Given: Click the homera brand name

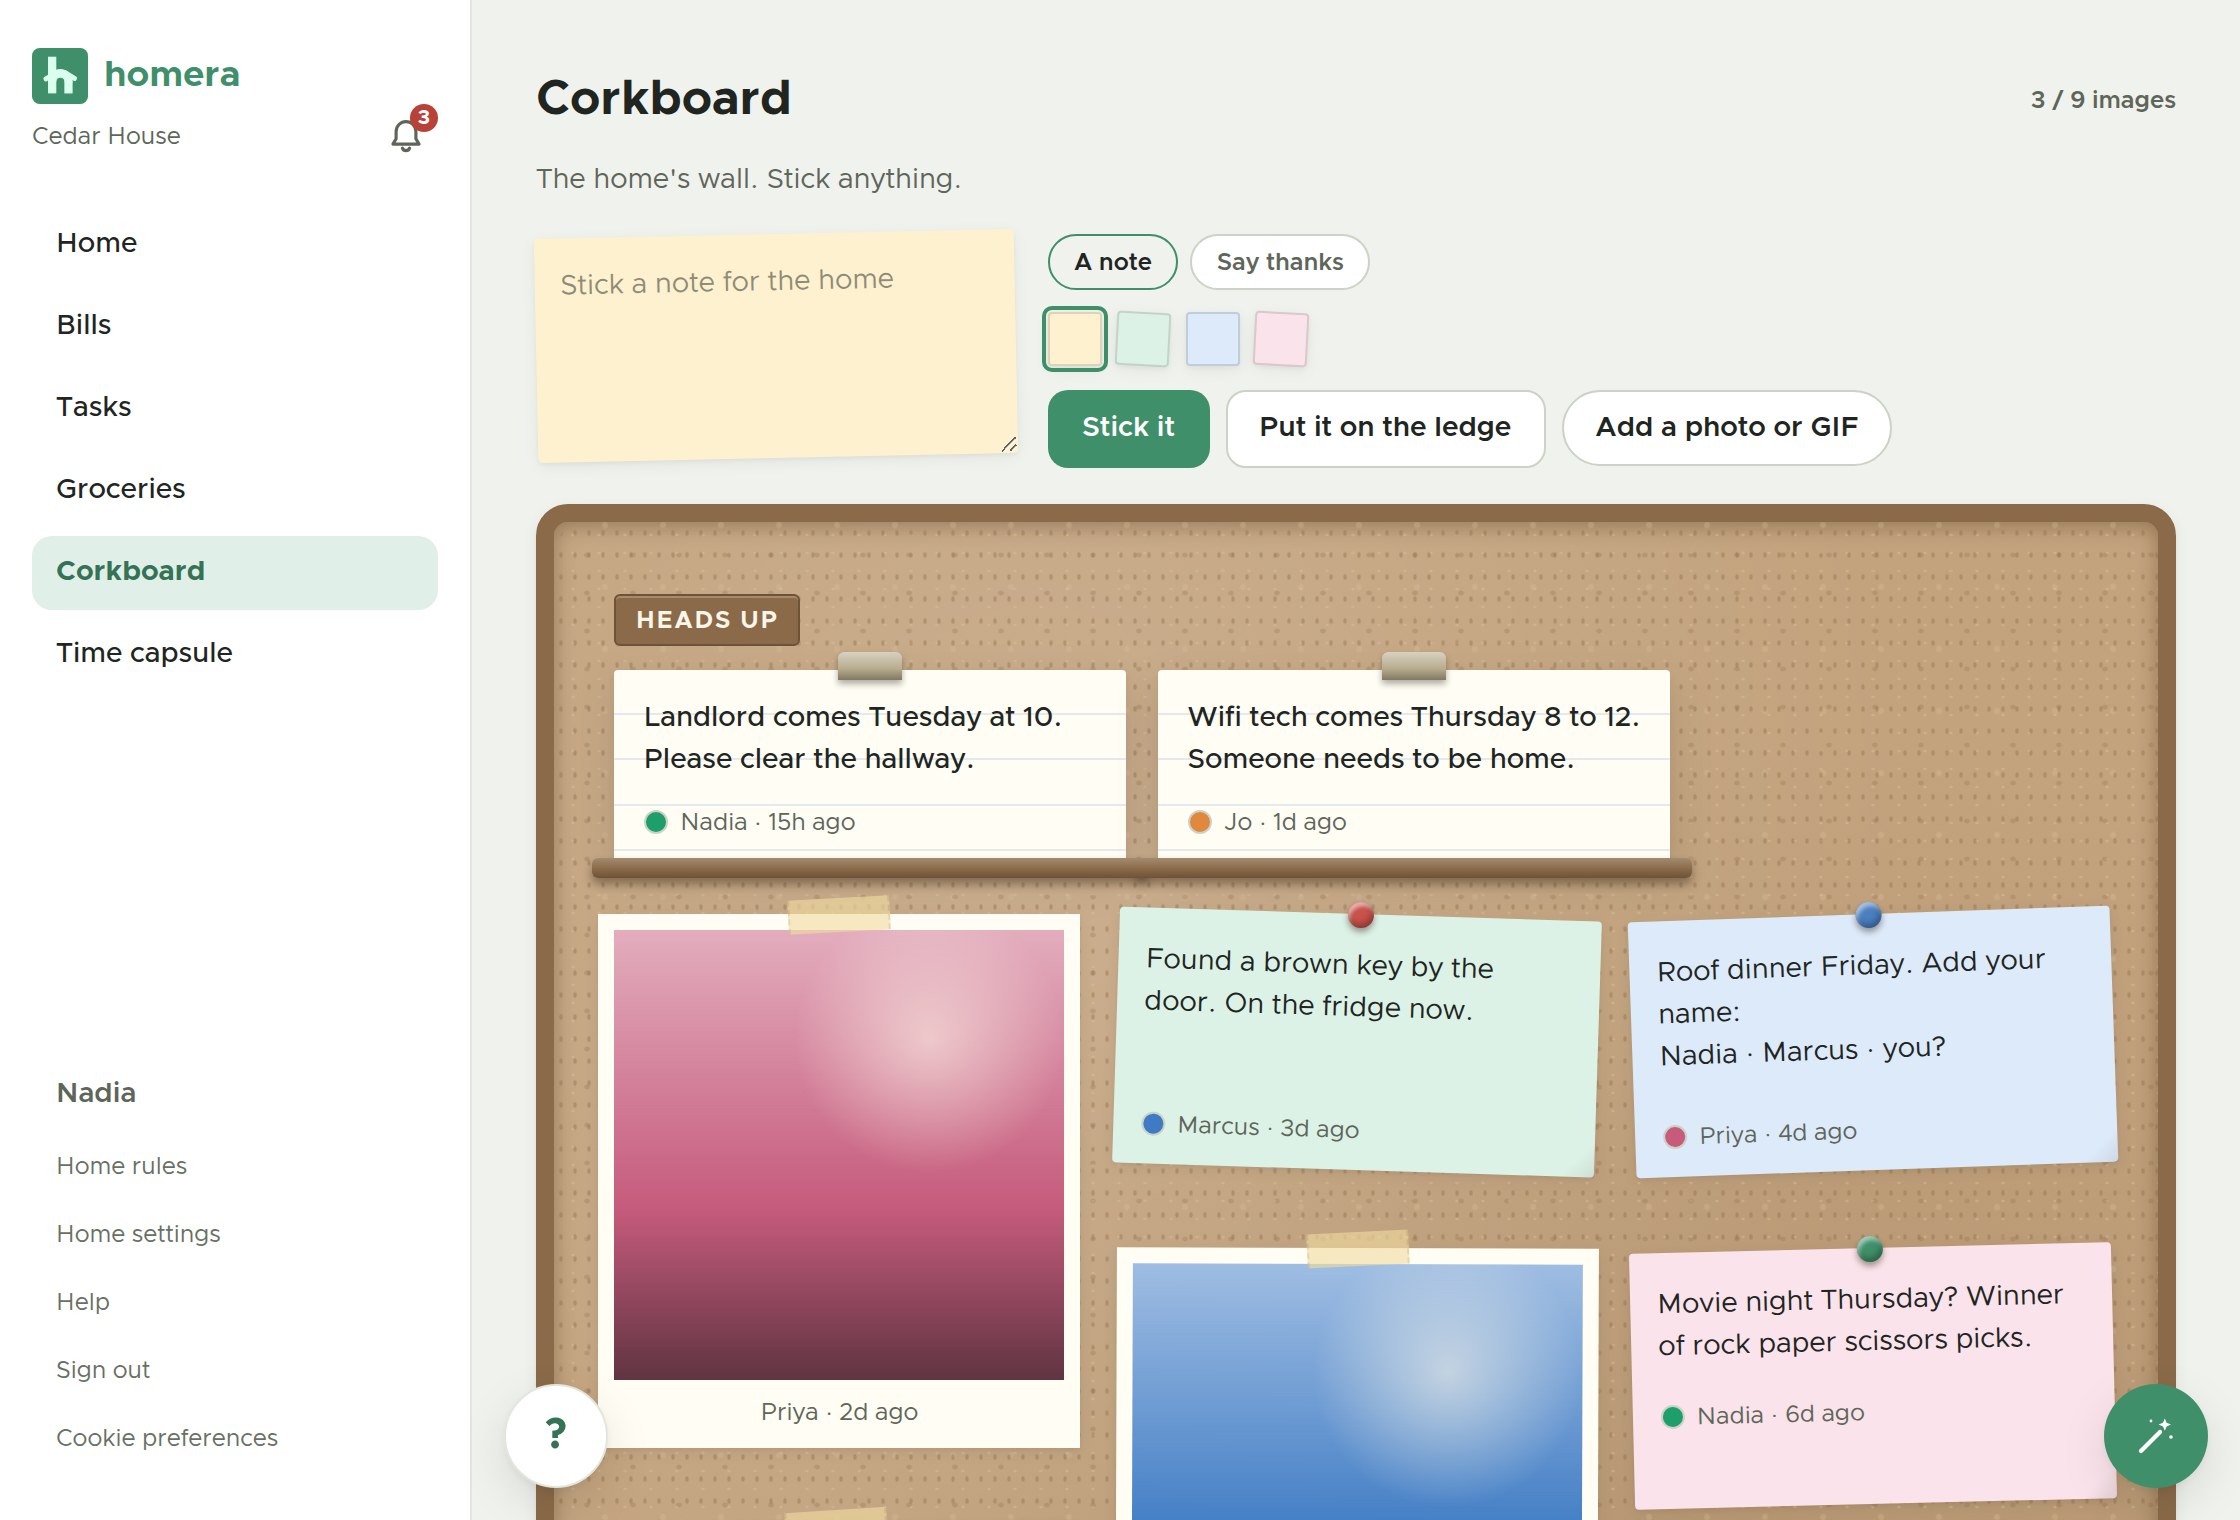Looking at the screenshot, I should pos(172,75).
